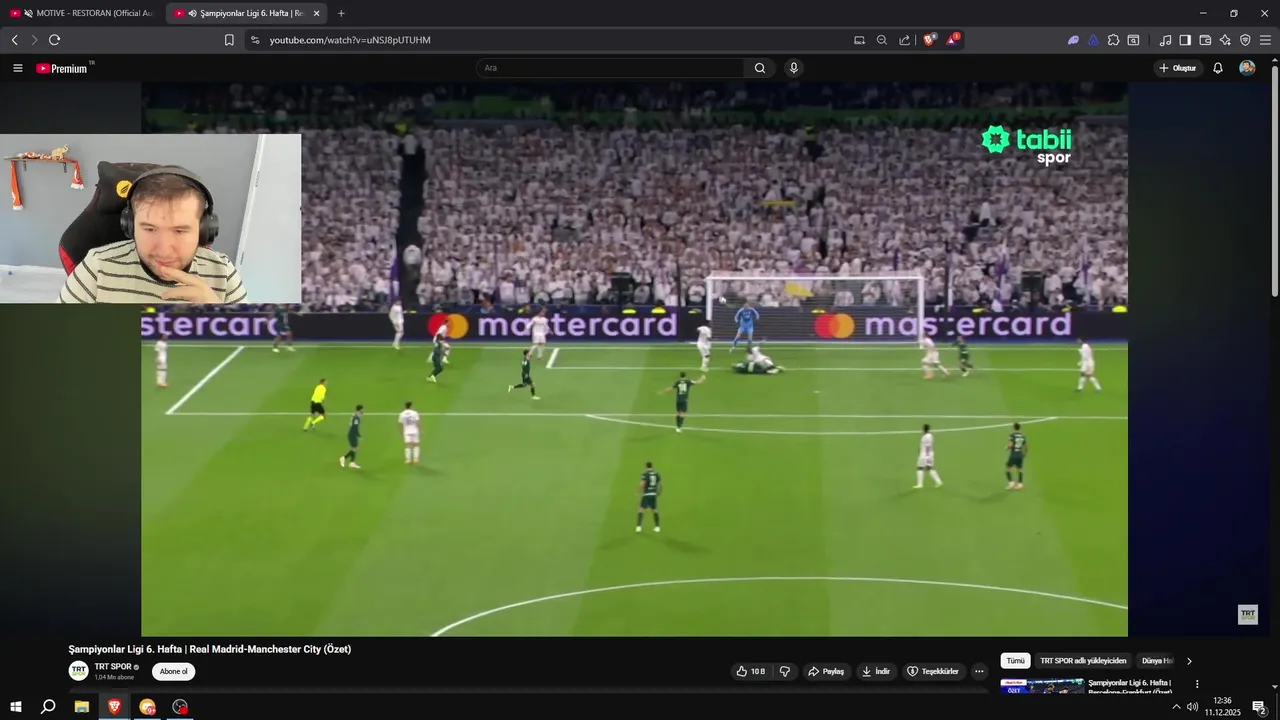This screenshot has height=720, width=1280.
Task: Select the Tümü filter chip
Action: [1015, 661]
